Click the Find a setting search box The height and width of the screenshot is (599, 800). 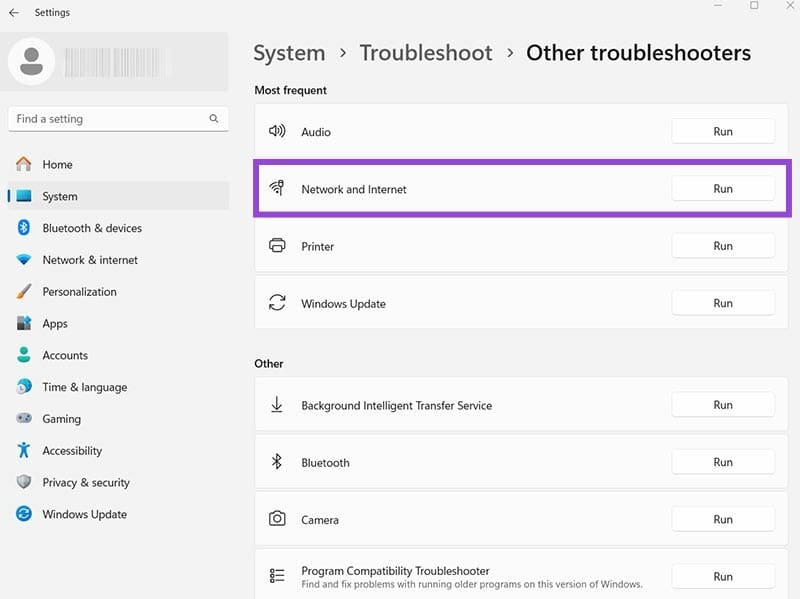click(x=118, y=118)
